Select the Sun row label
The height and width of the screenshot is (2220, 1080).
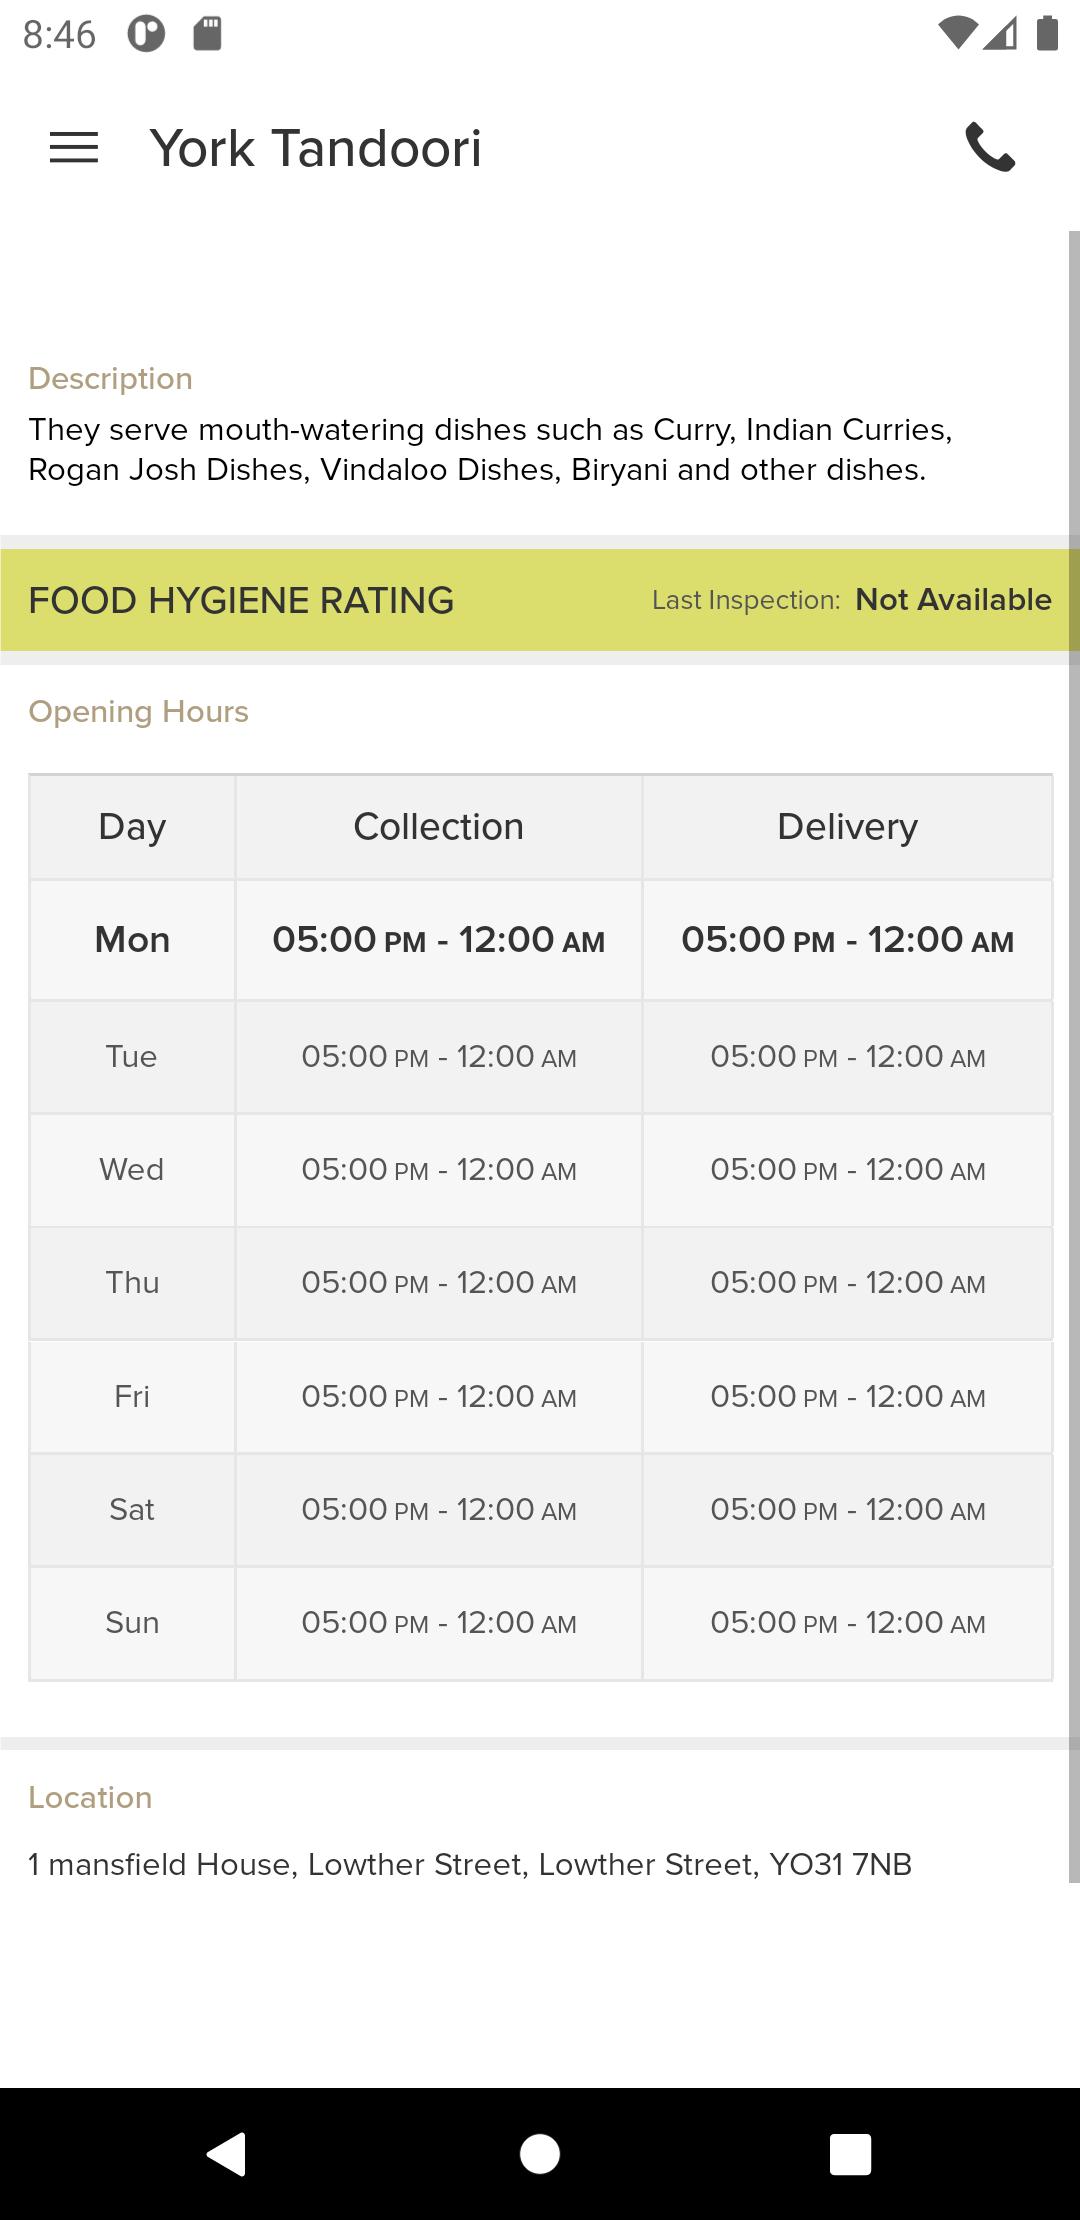click(132, 1623)
